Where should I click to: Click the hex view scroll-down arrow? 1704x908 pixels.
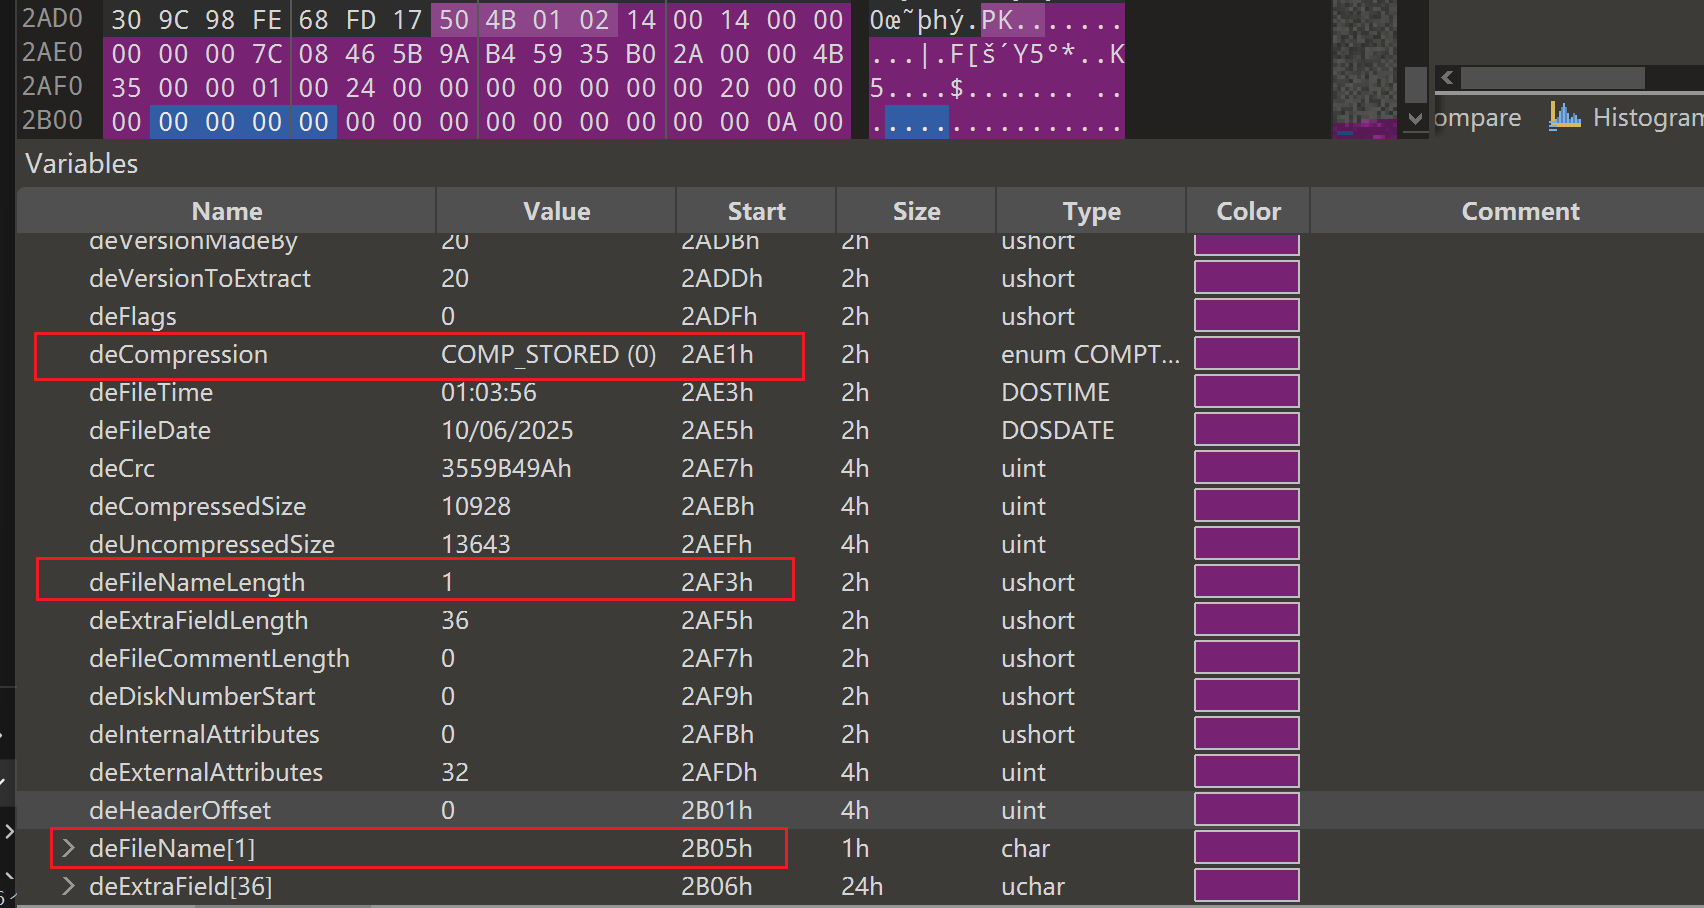click(x=1415, y=118)
